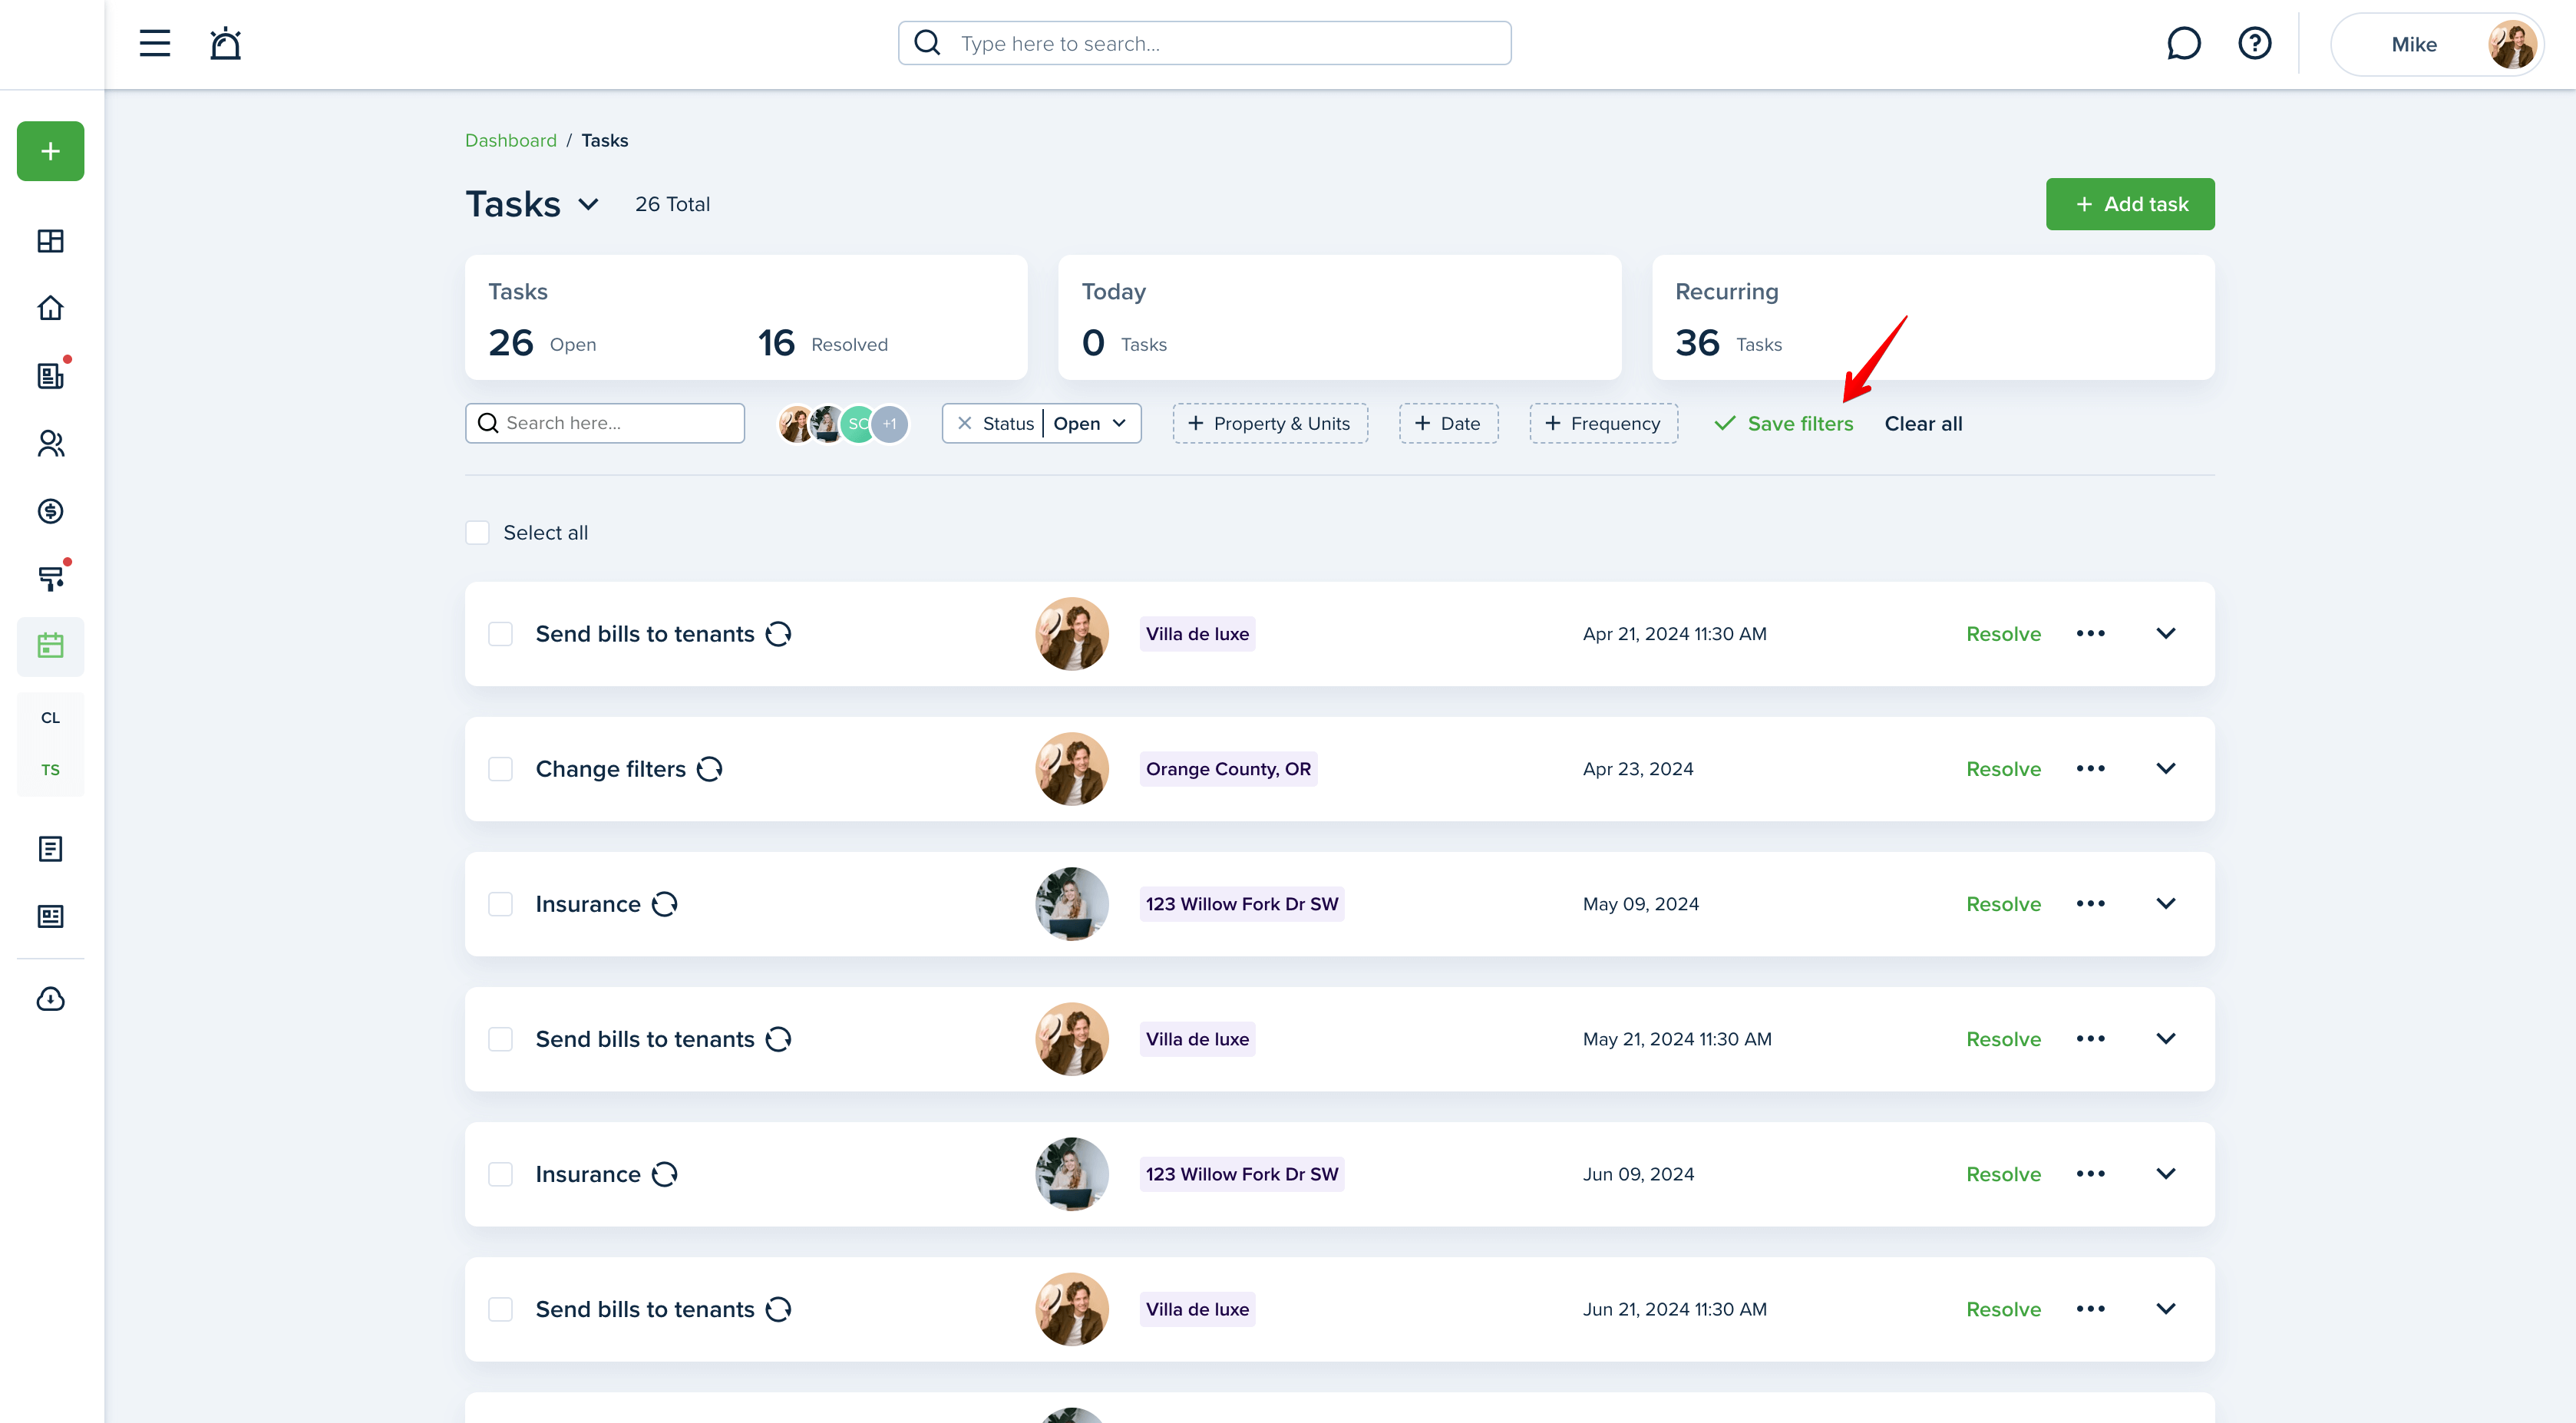Check the Select all checkbox
This screenshot has height=1423, width=2576.
[477, 533]
